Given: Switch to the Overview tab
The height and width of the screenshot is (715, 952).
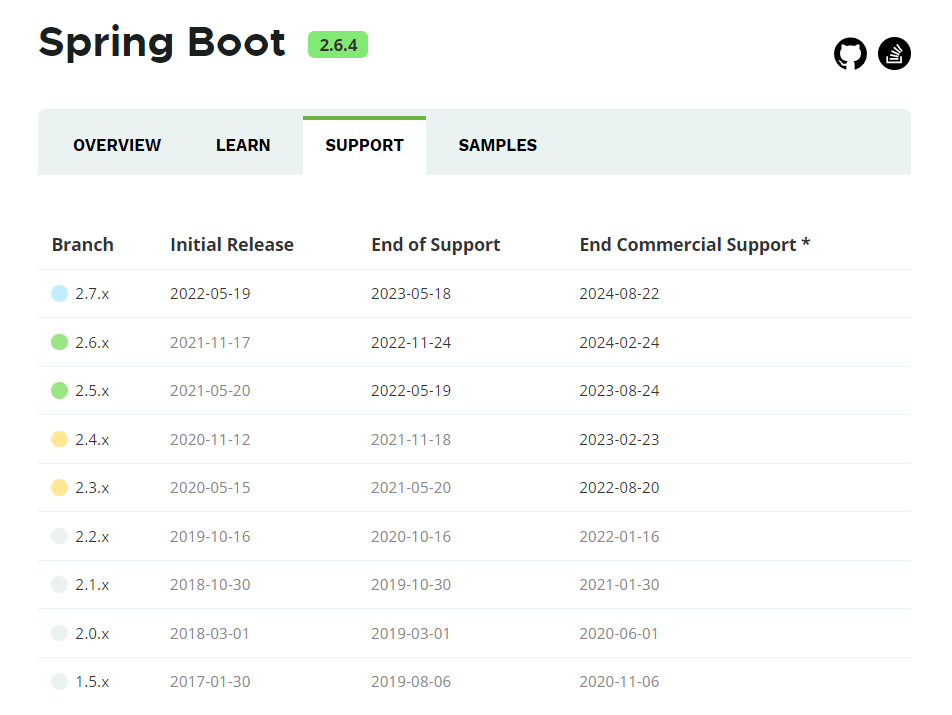Looking at the screenshot, I should 117,145.
